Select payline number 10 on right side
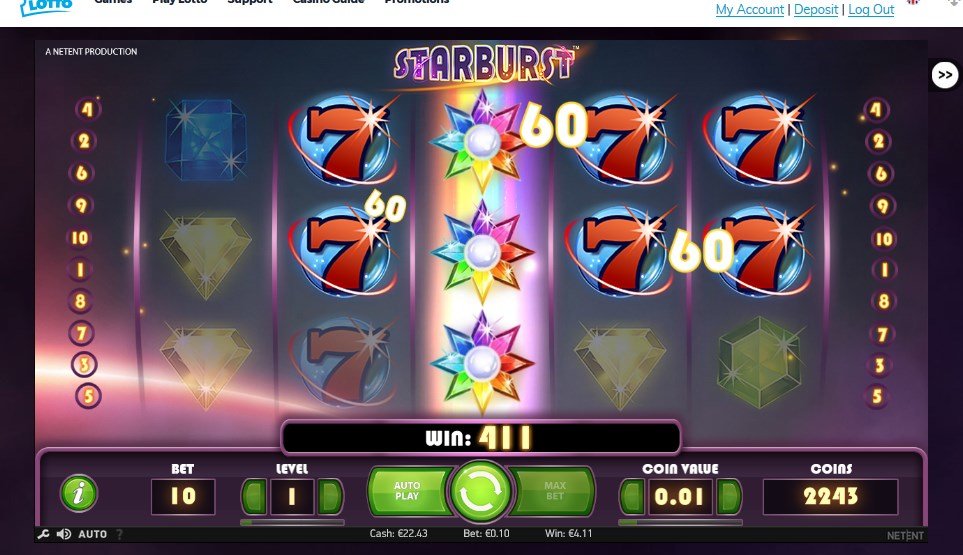The height and width of the screenshot is (555, 963). pos(883,238)
